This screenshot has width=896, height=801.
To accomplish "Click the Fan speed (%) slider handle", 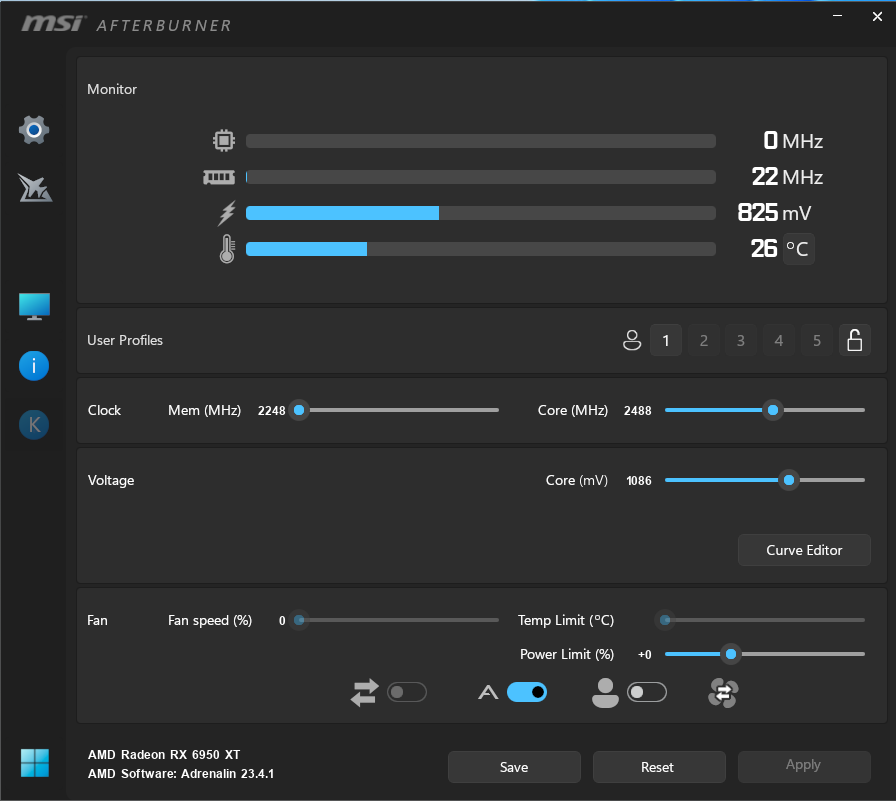I will point(299,620).
